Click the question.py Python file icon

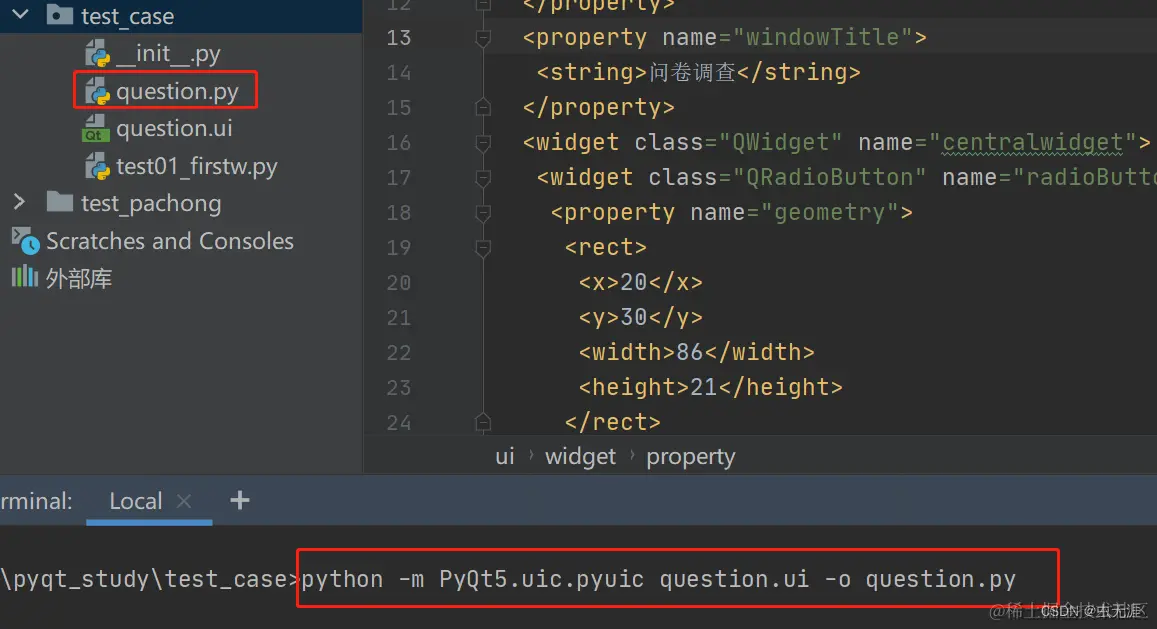pos(97,91)
